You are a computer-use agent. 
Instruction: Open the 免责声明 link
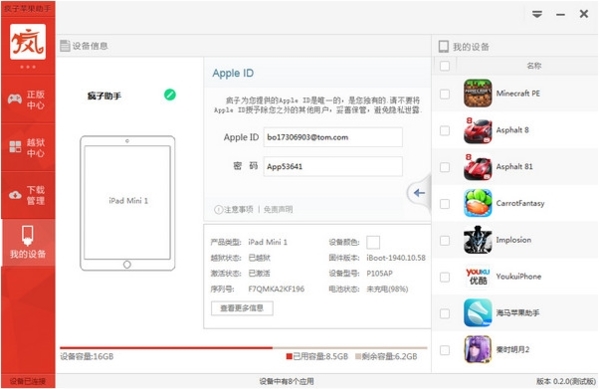(278, 209)
